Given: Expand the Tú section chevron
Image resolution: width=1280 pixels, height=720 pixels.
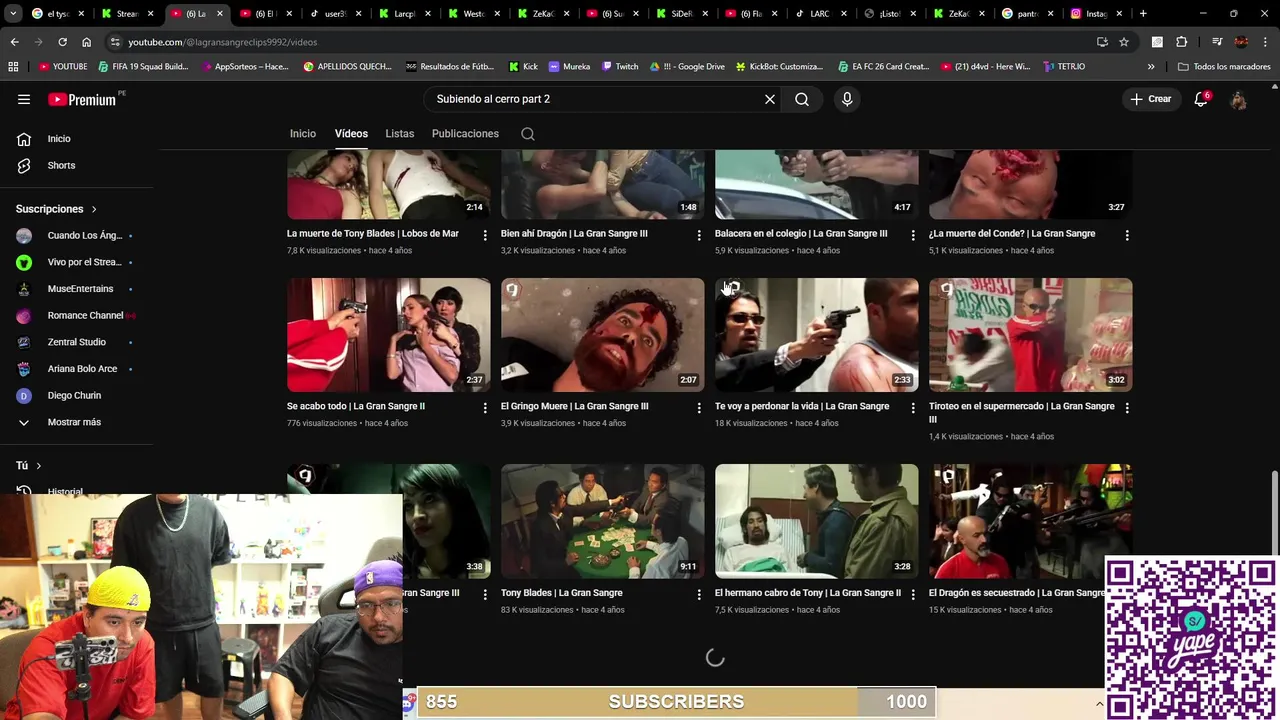Looking at the screenshot, I should (x=38, y=466).
